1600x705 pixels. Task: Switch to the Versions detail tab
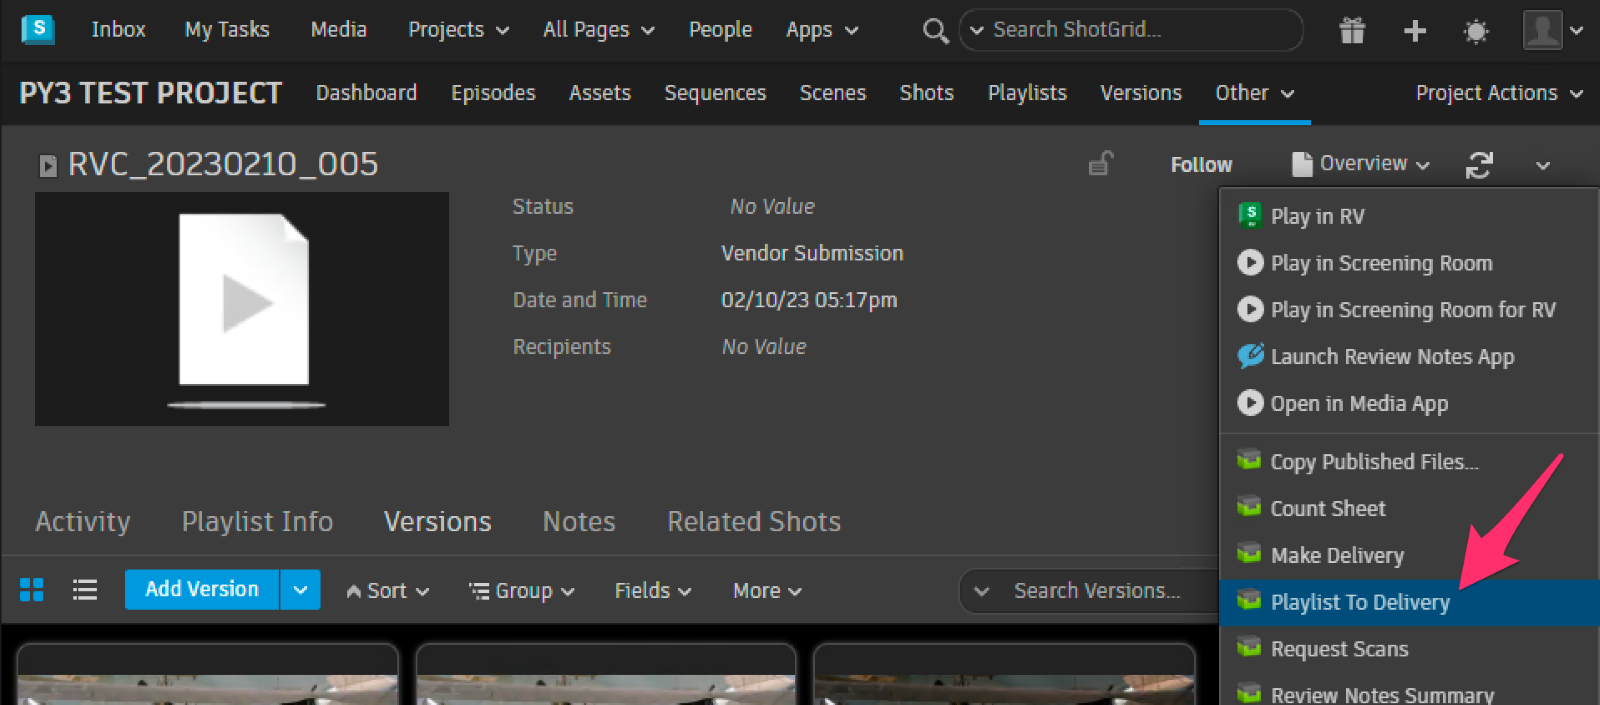tap(438, 521)
